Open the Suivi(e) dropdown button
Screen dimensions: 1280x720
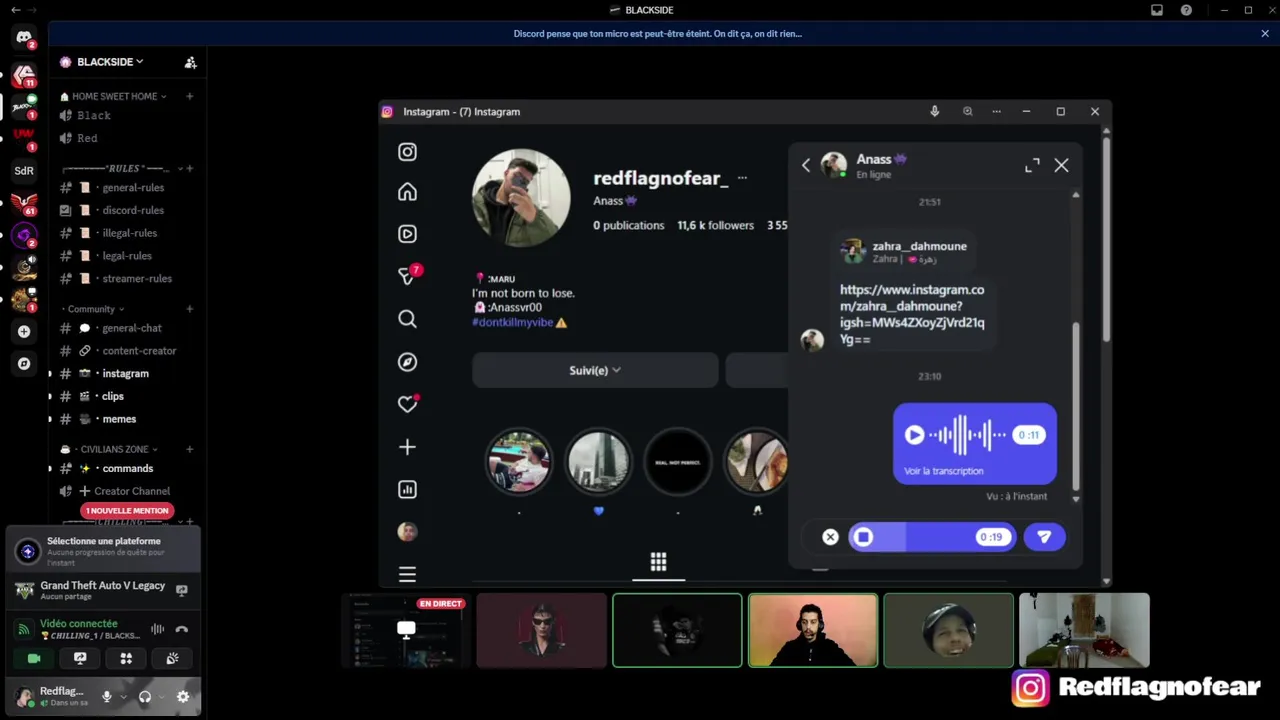(595, 370)
